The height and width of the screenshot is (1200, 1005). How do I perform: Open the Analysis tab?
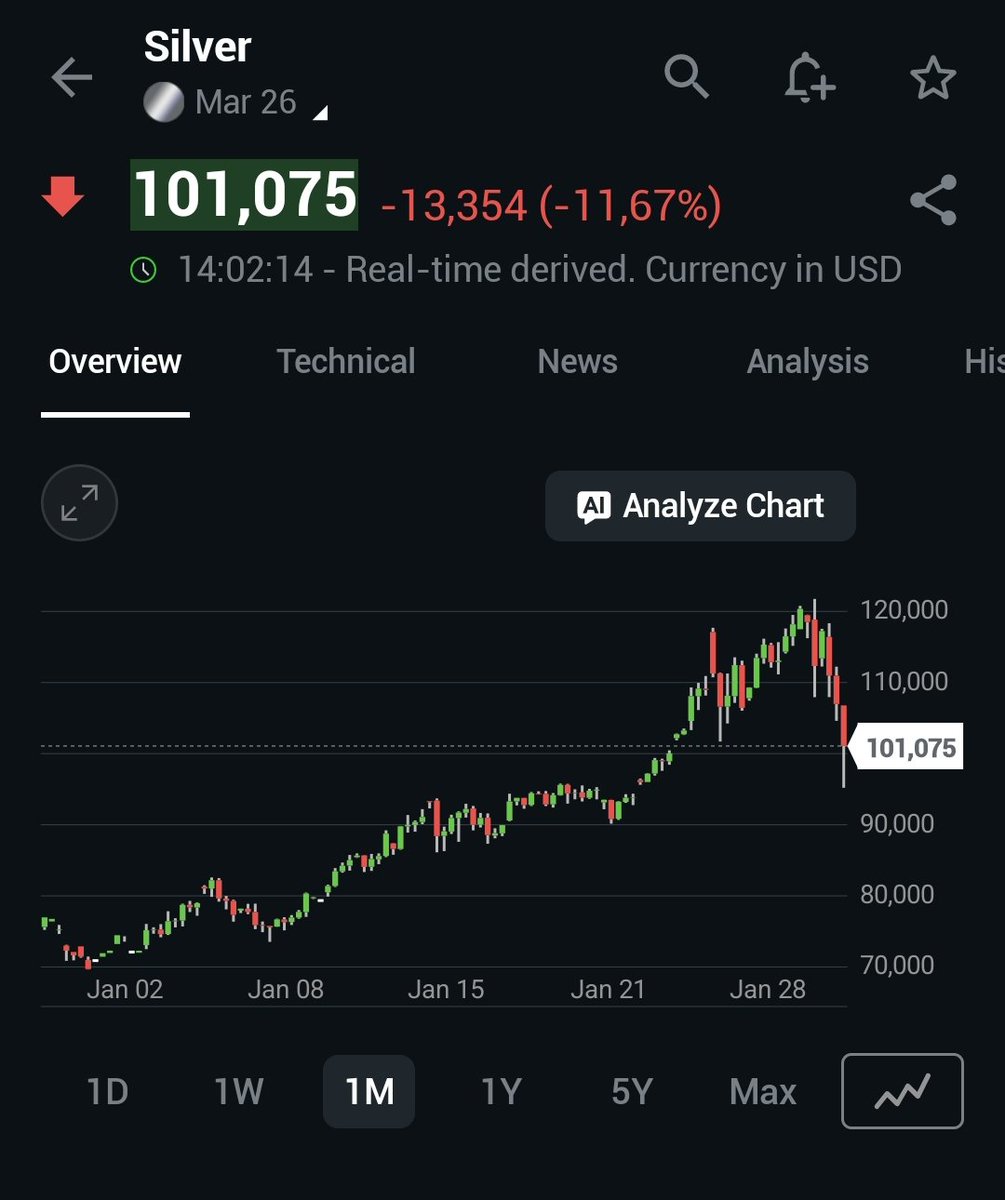pyautogui.click(x=807, y=362)
